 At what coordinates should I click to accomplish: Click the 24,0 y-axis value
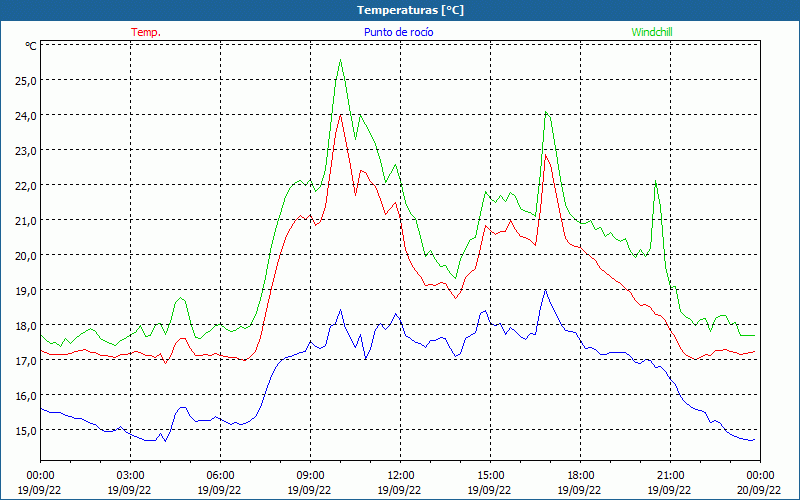click(x=27, y=116)
